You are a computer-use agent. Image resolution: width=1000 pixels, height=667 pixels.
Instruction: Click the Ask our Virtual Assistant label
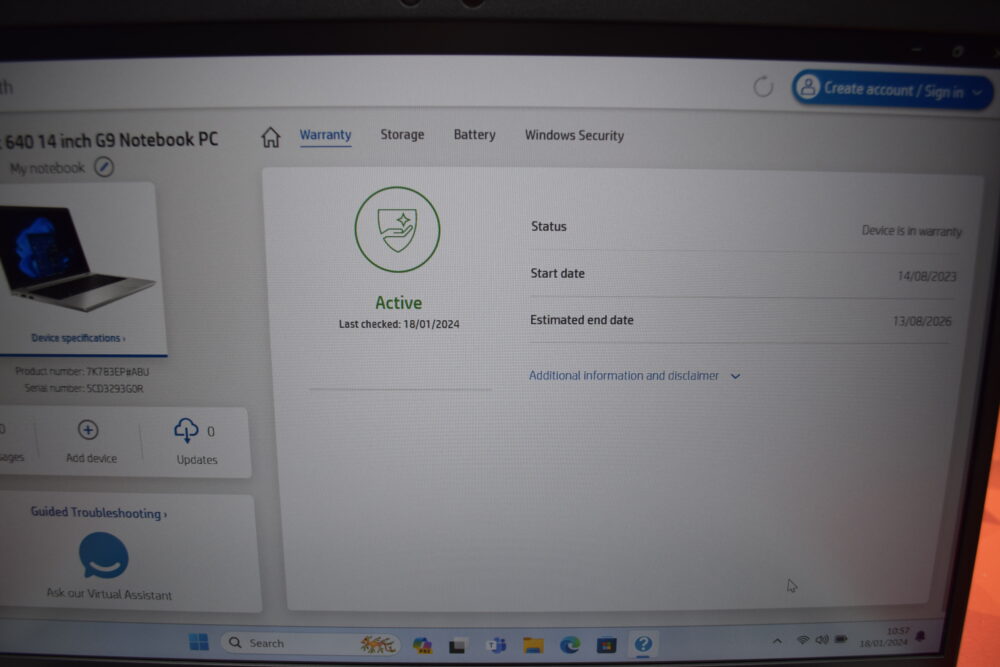point(109,594)
